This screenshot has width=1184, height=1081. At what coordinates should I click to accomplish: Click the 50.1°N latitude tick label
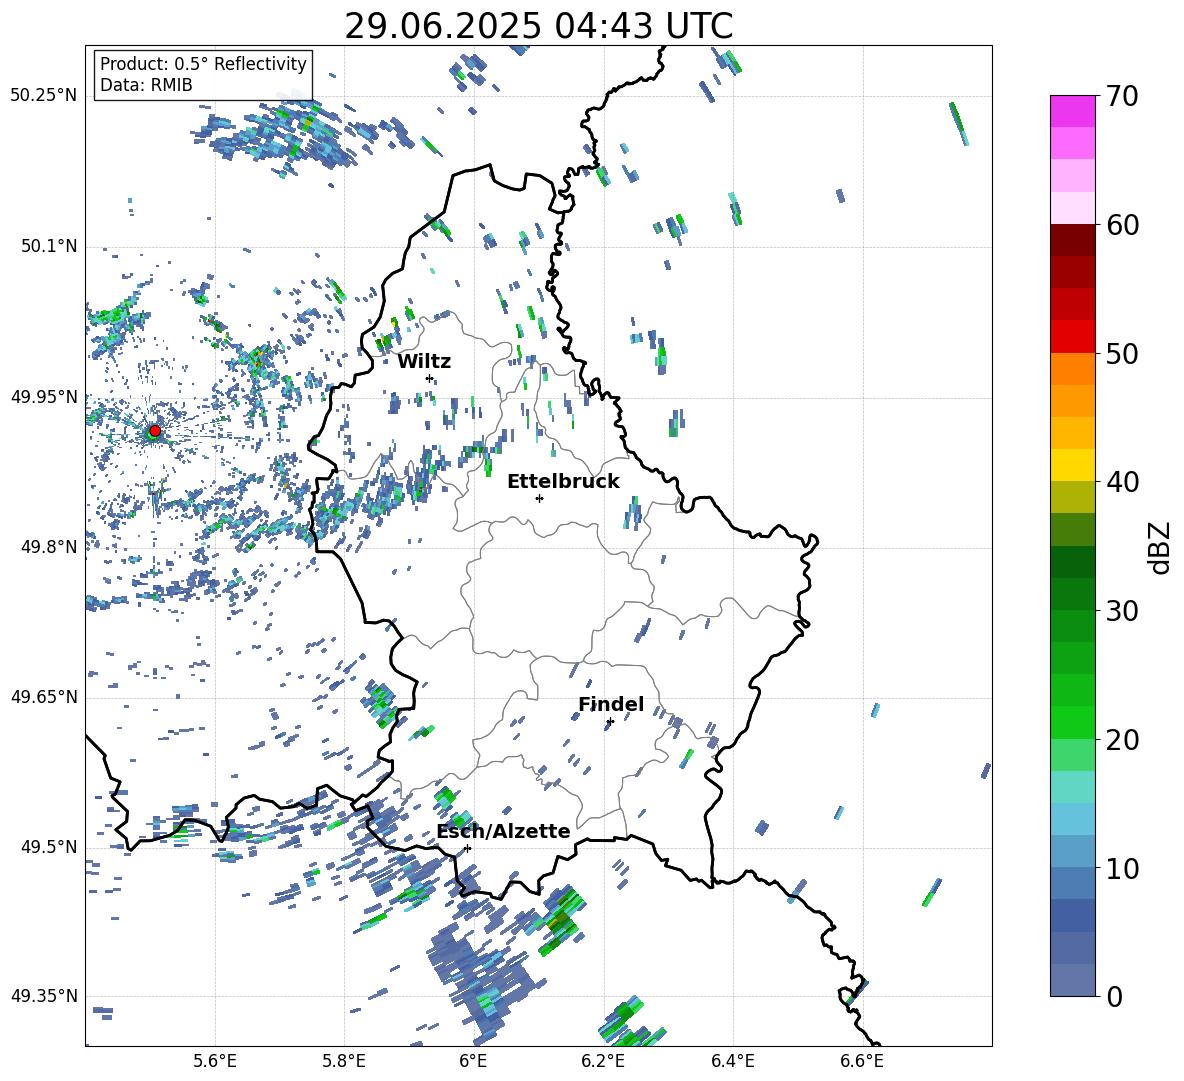49,246
